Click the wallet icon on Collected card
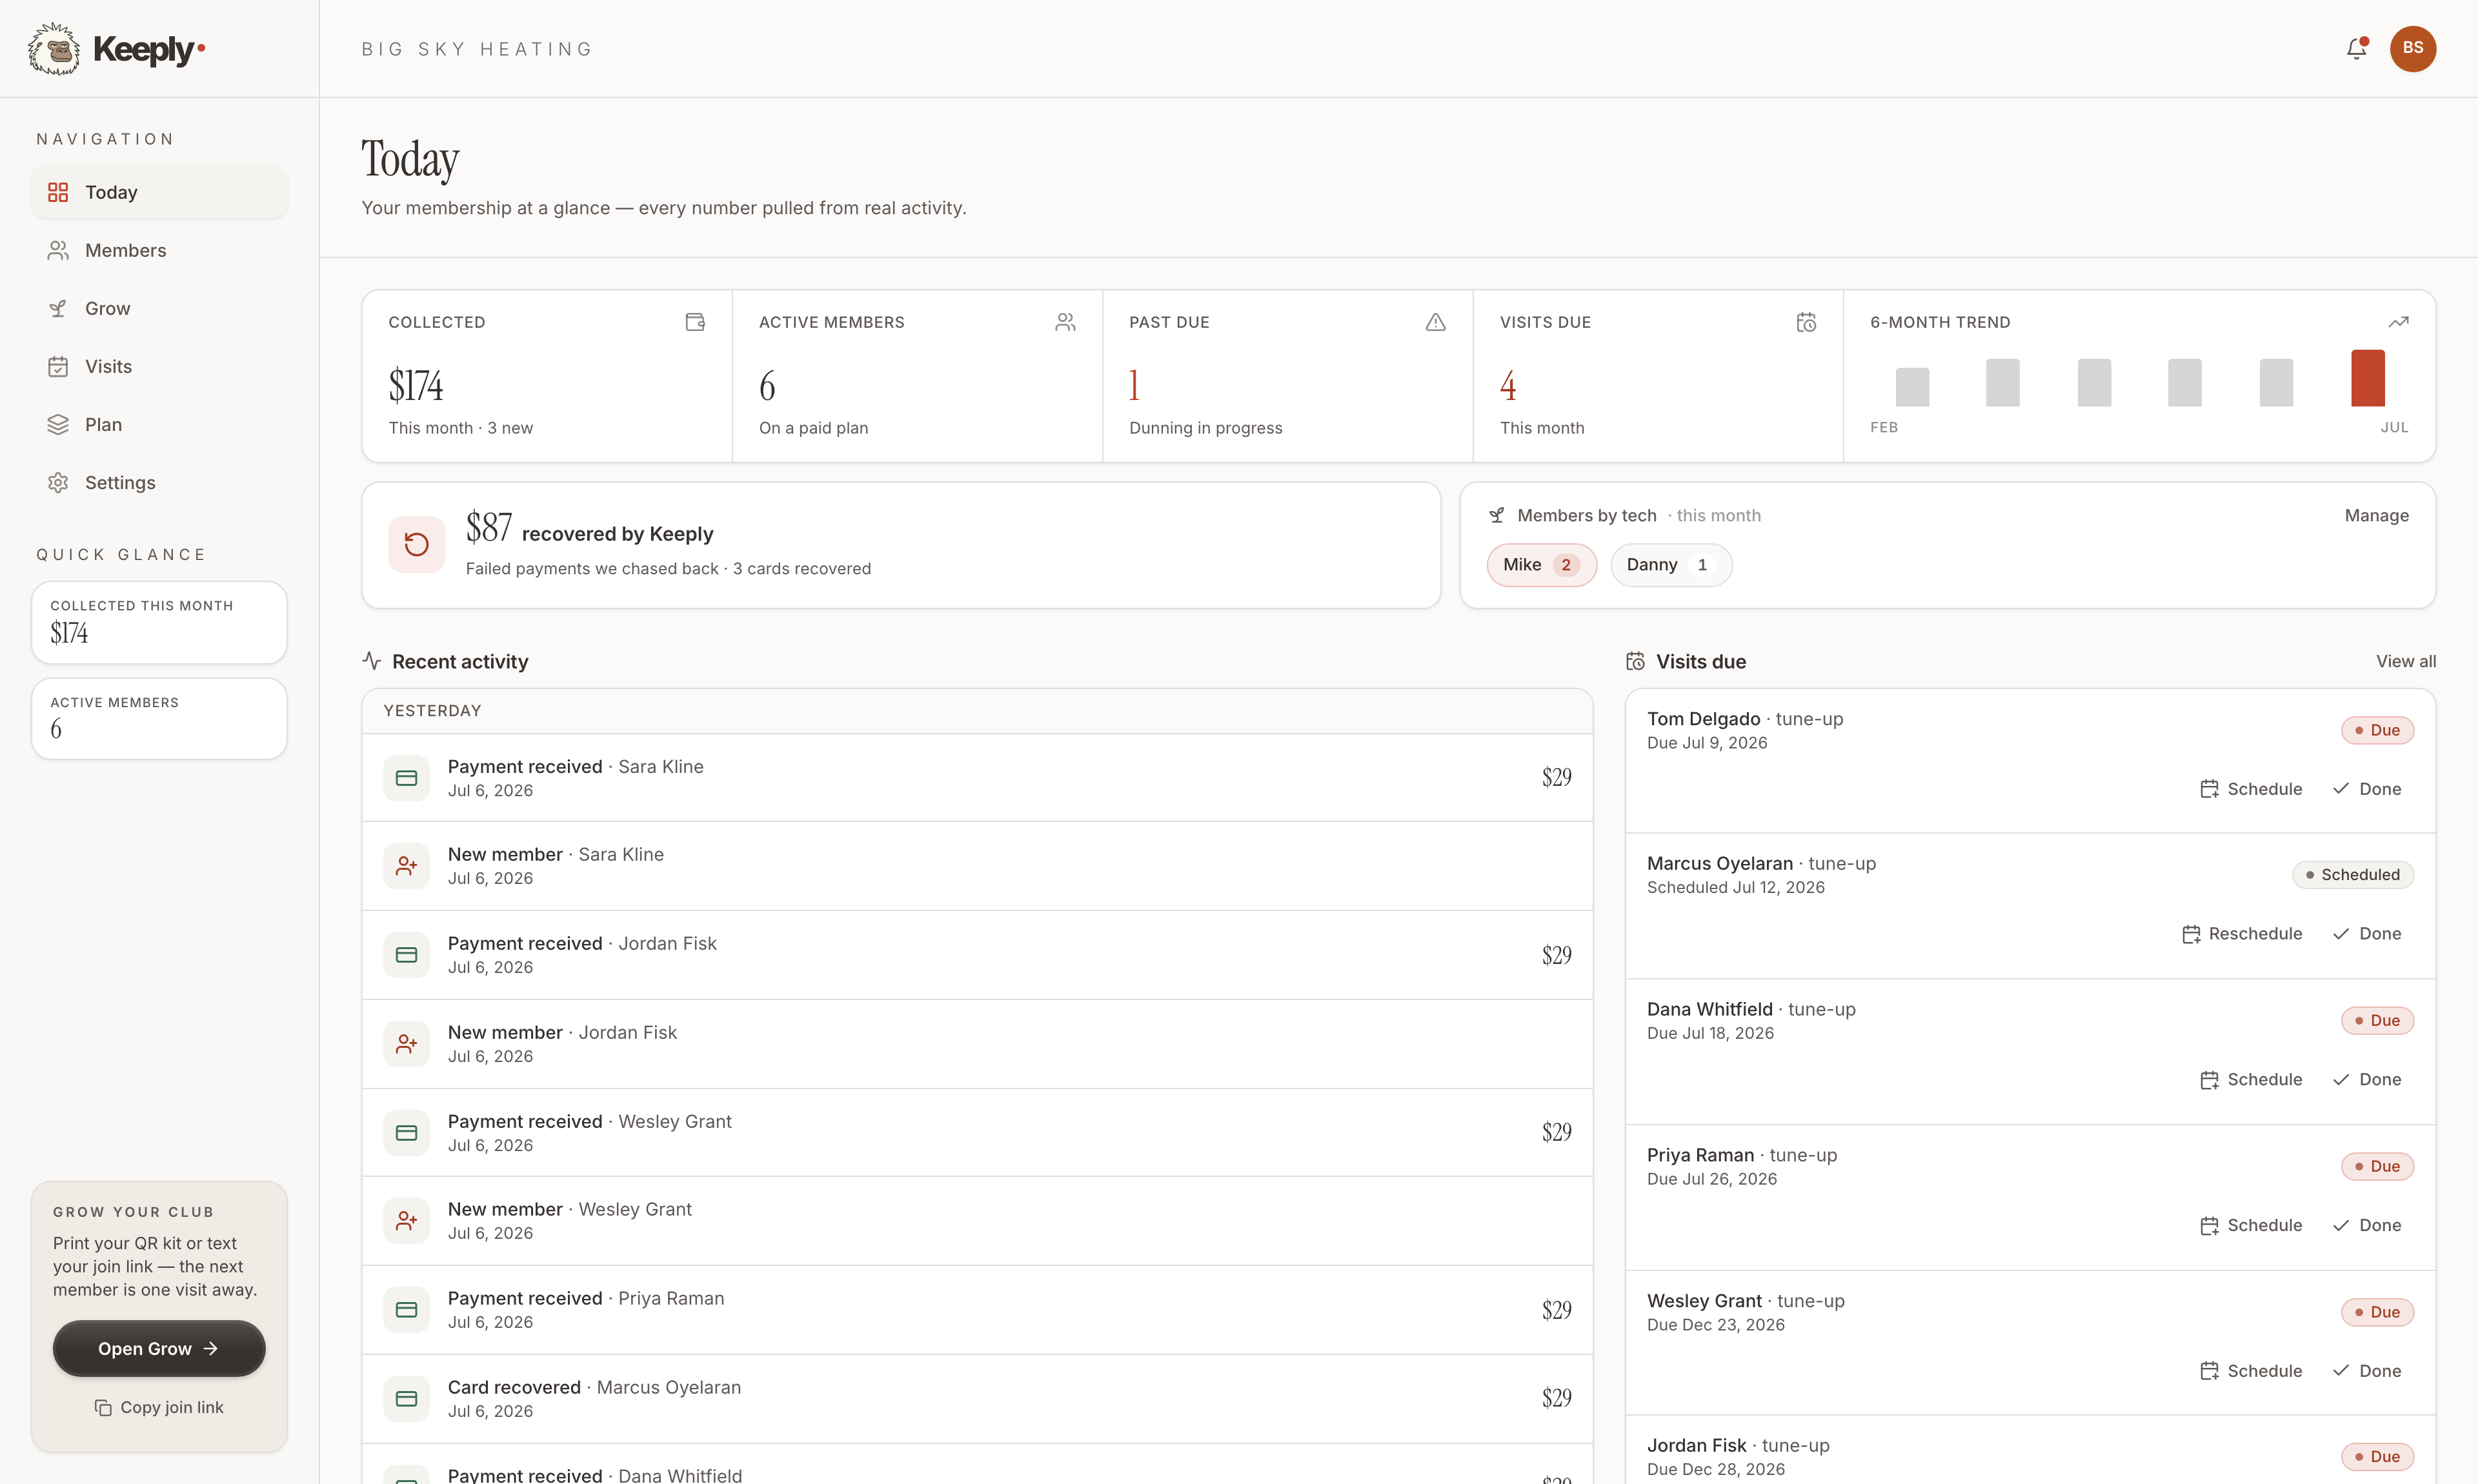The height and width of the screenshot is (1484, 2478). coord(695,322)
